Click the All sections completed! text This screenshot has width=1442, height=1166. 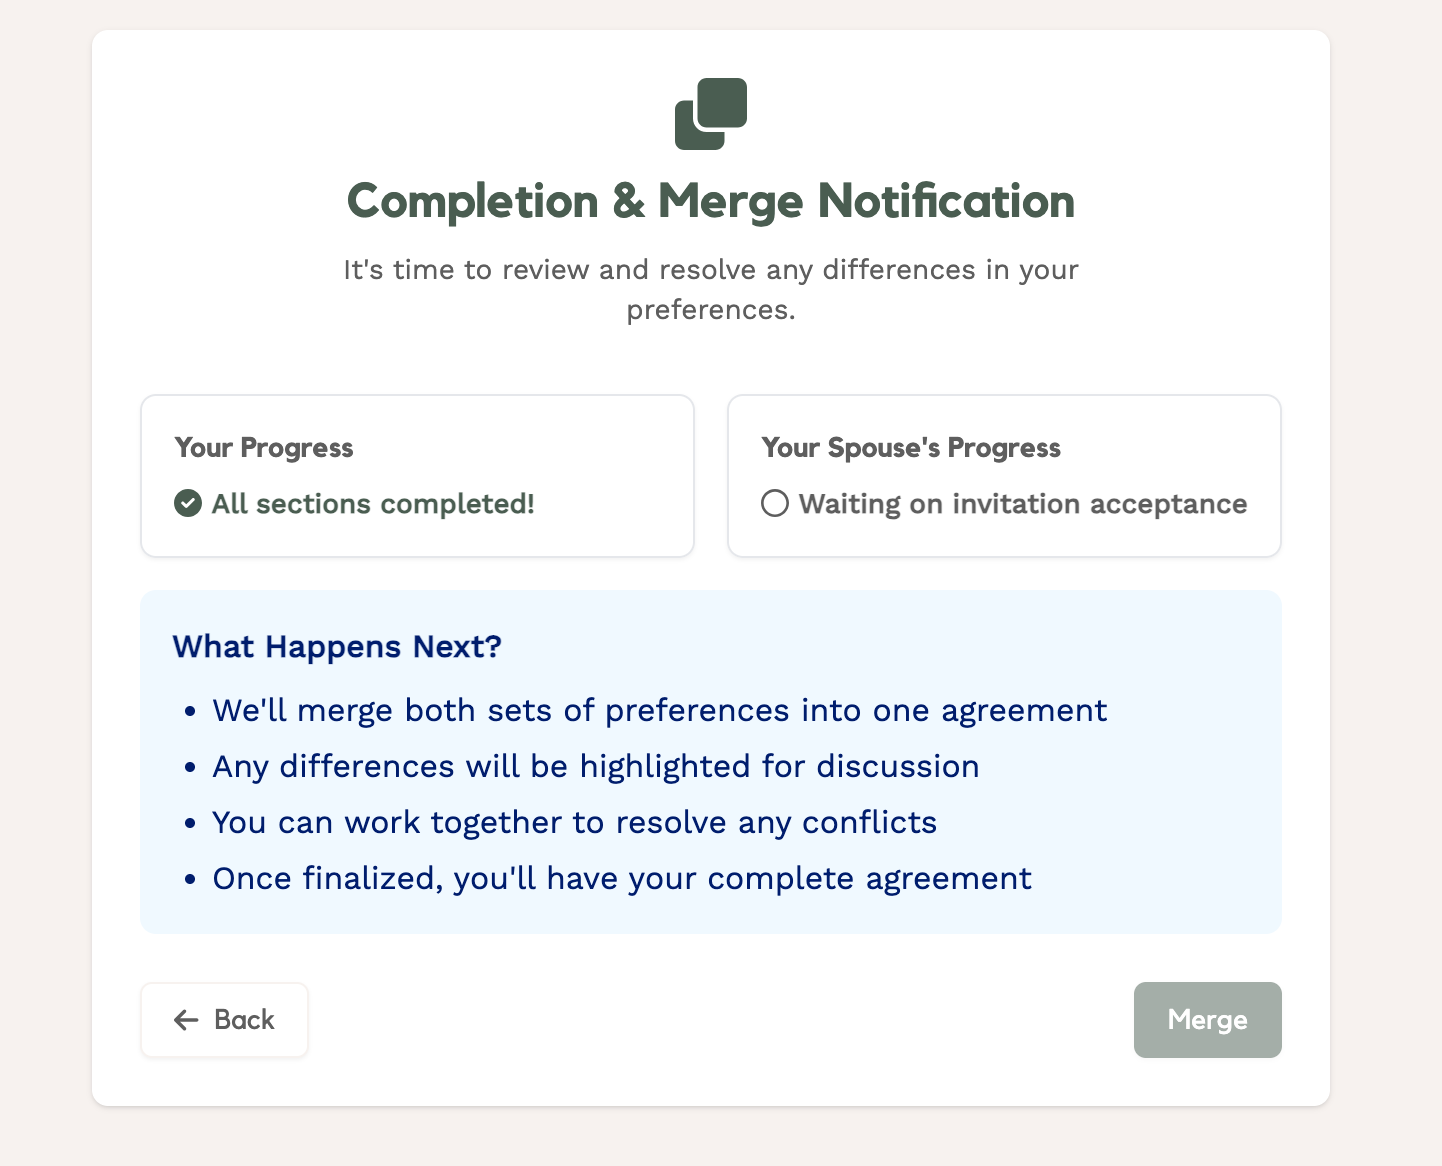373,504
